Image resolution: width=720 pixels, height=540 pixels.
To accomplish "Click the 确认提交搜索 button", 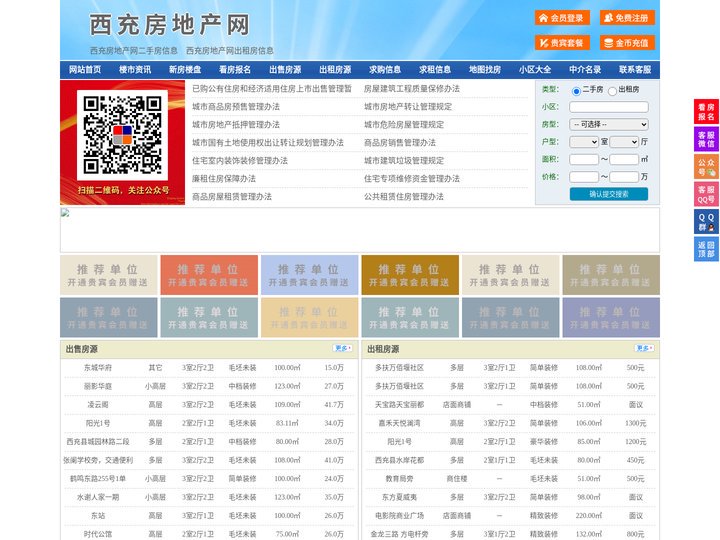I will 609,194.
